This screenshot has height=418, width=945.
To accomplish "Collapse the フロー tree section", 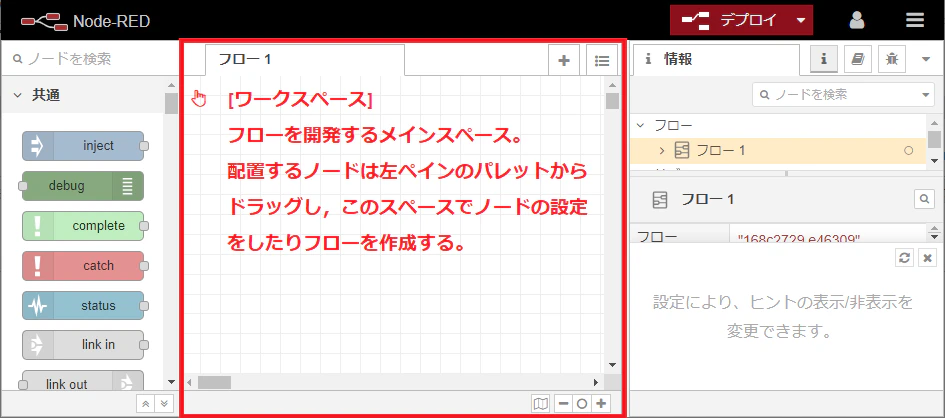I will coord(641,125).
